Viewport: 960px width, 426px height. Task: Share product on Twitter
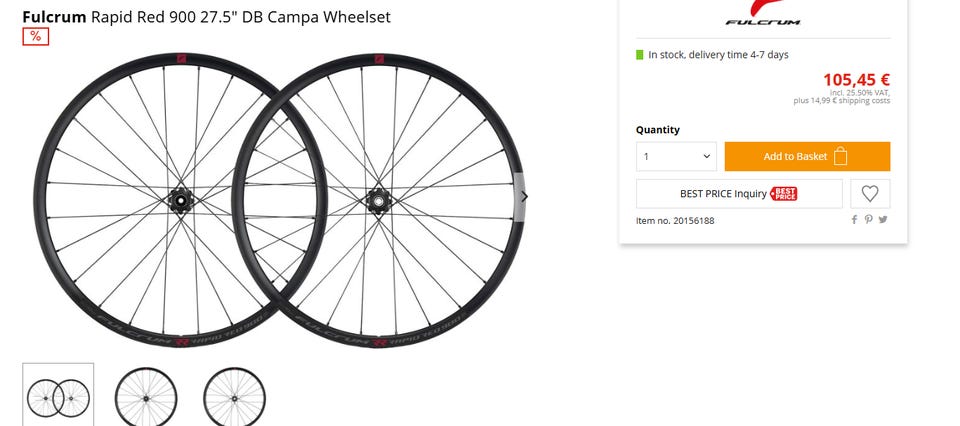[883, 220]
